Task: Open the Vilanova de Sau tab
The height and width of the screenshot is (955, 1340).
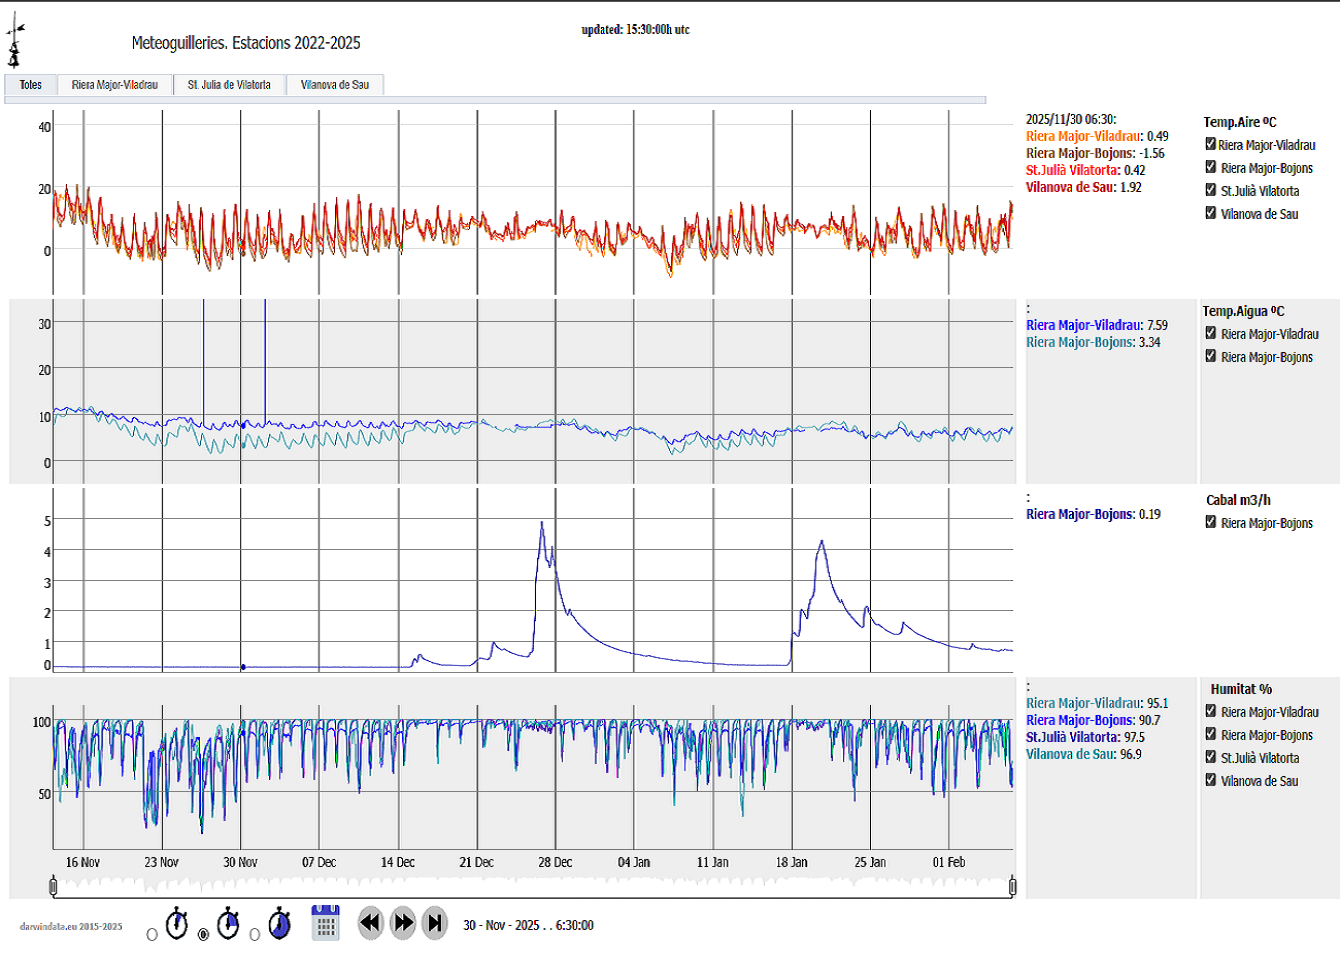Action: (335, 85)
